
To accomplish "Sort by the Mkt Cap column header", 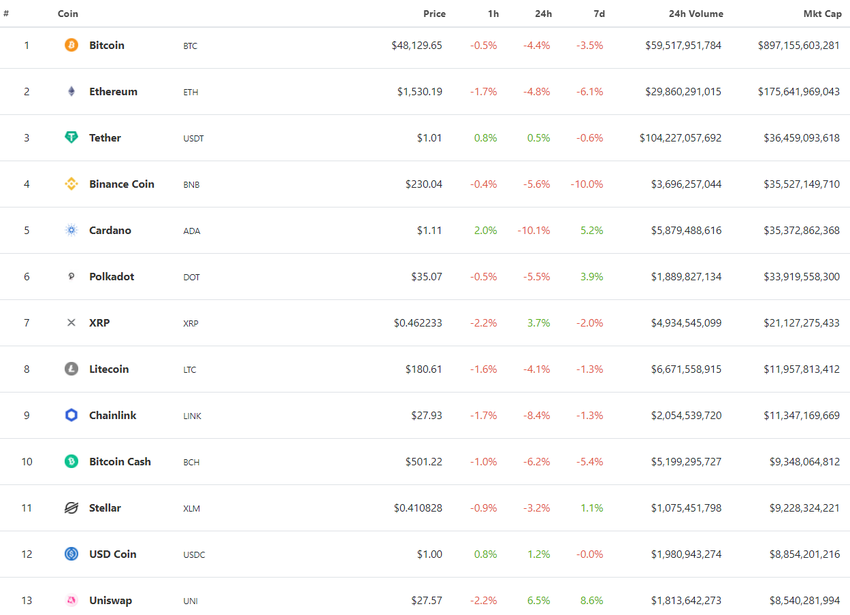I will point(822,14).
